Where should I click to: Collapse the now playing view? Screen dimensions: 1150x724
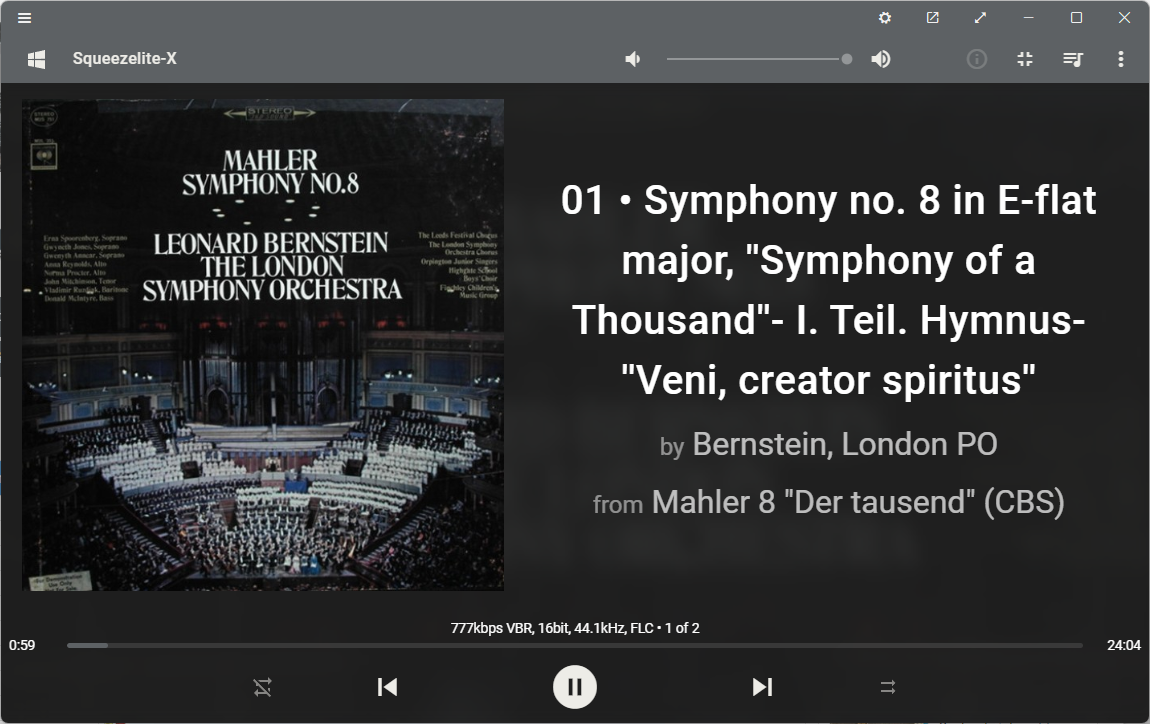tap(1025, 59)
